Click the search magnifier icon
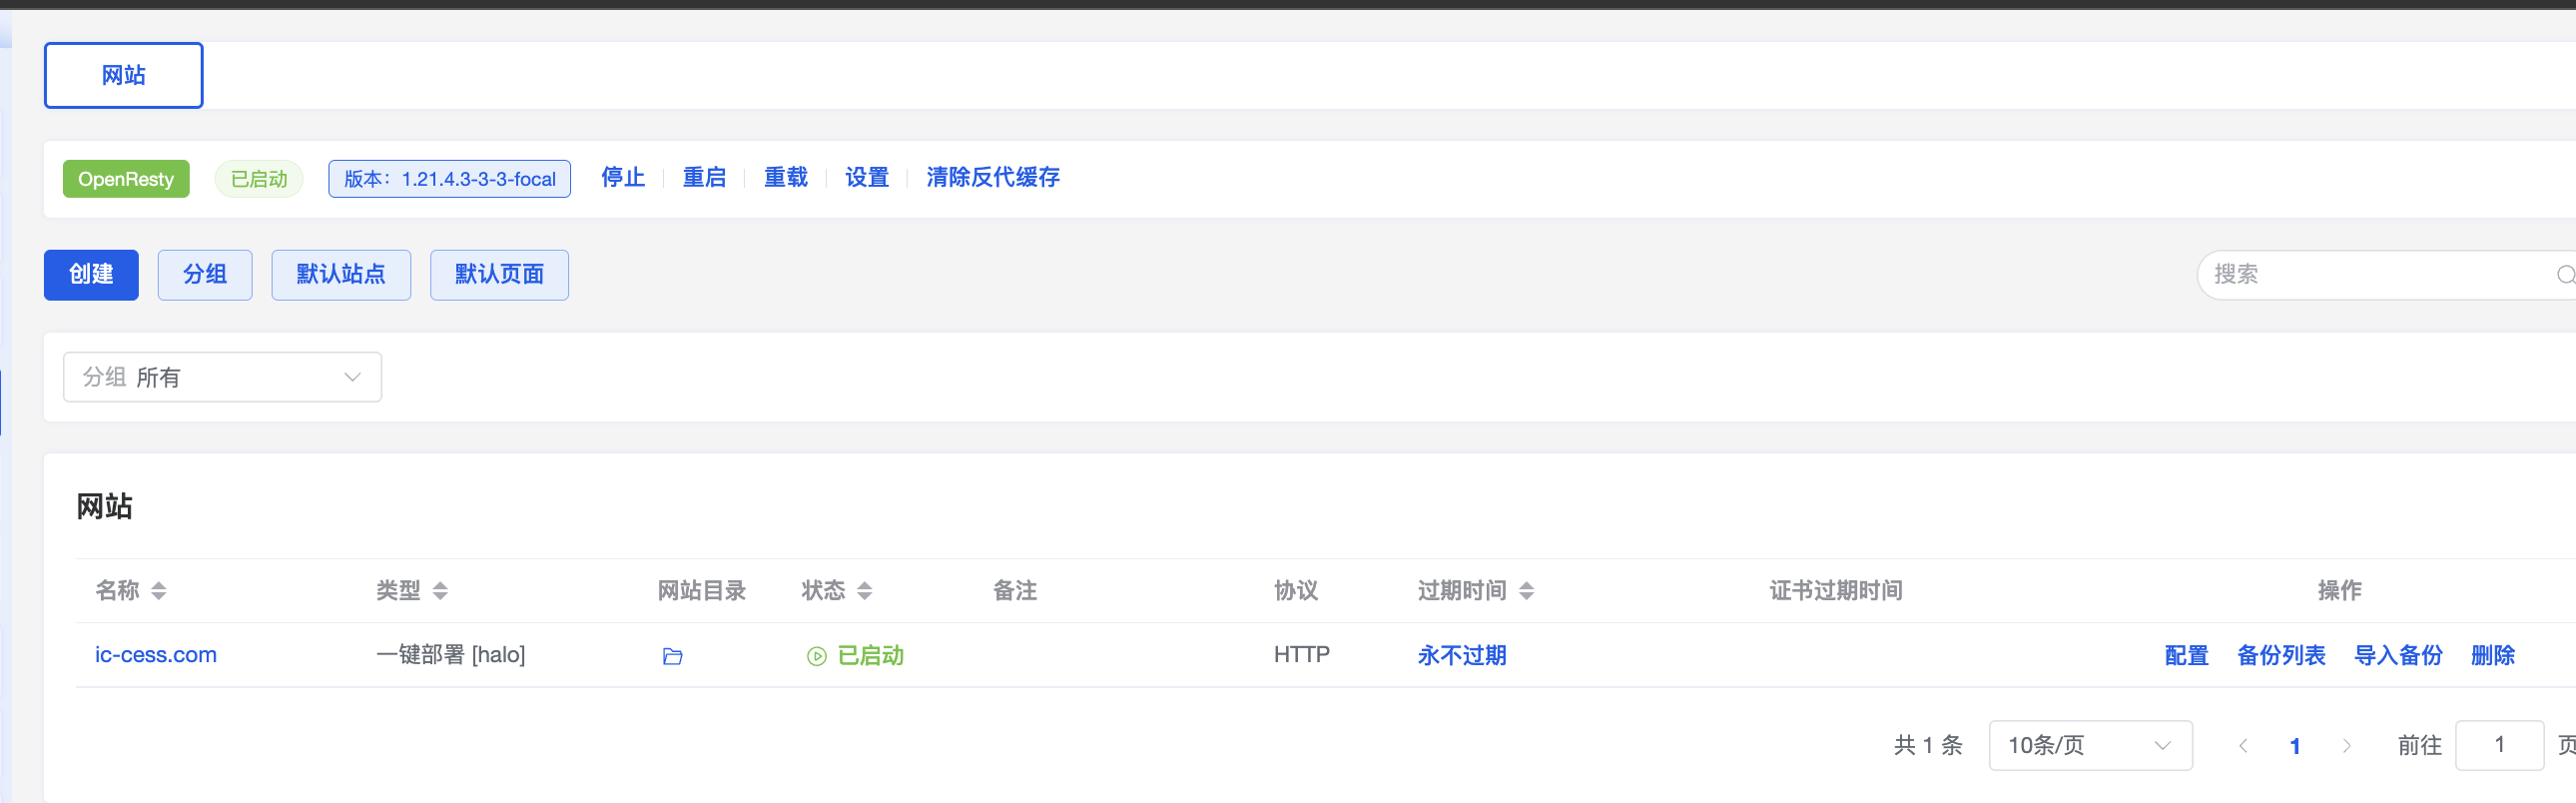The width and height of the screenshot is (2576, 803). [x=2565, y=275]
